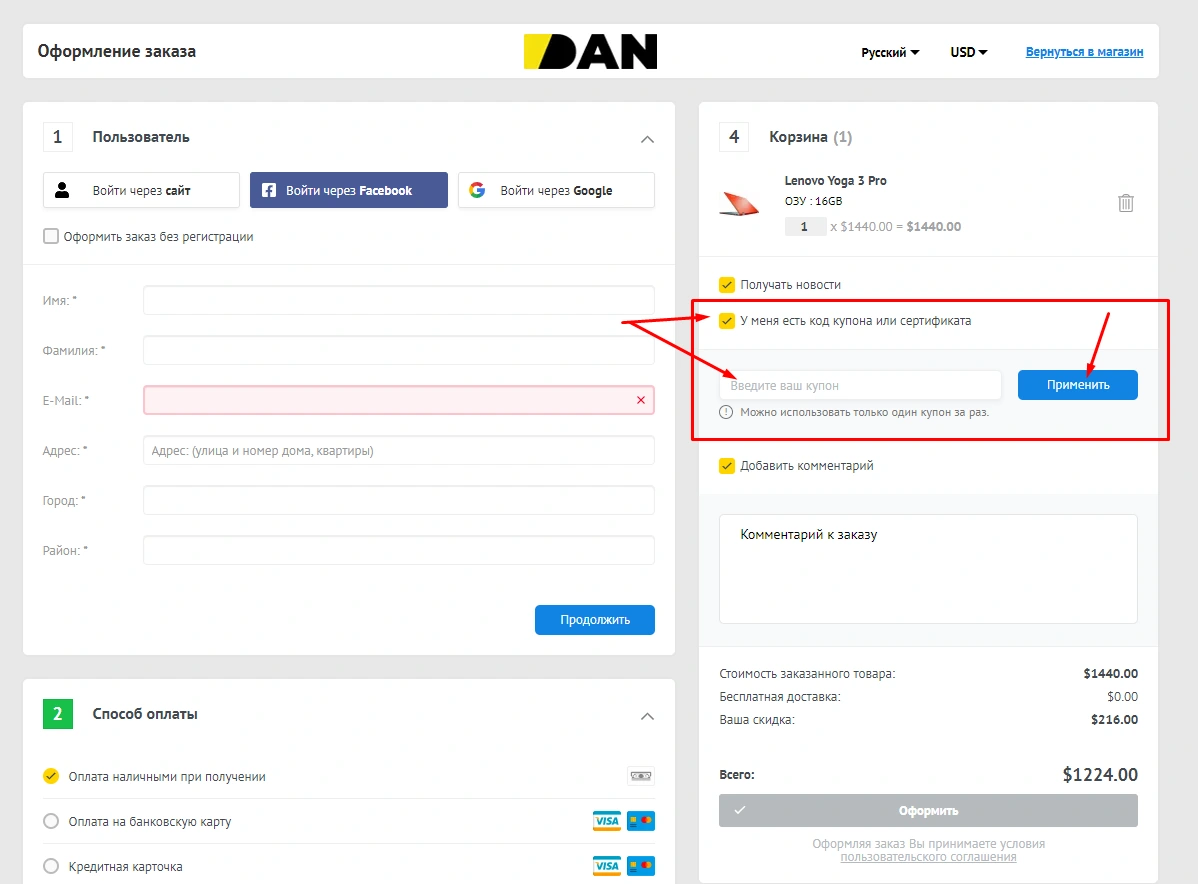Click the Mastercard icon beside credit card option
The height and width of the screenshot is (884, 1198).
(x=641, y=866)
